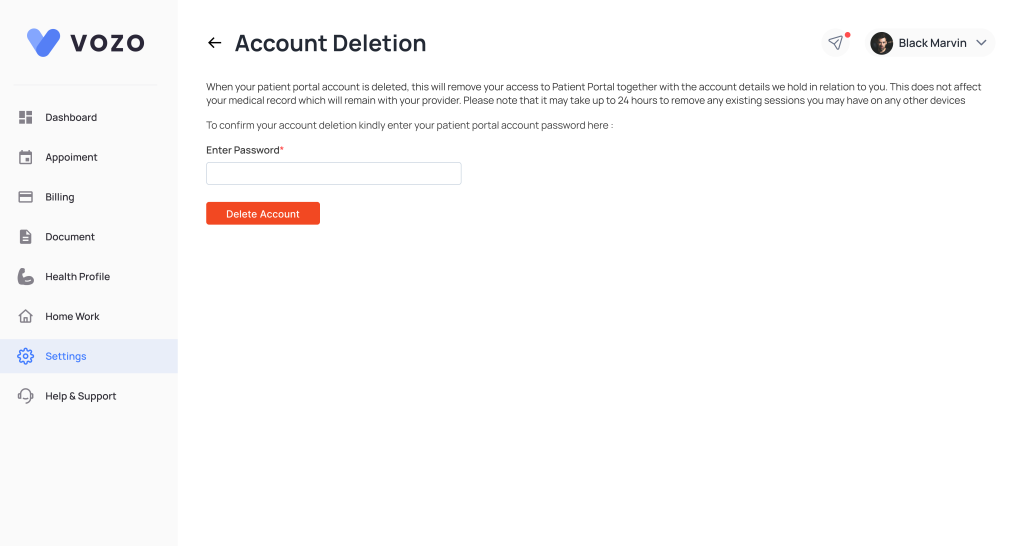This screenshot has width=1024, height=546.
Task: Click Black Marvin's profile avatar
Action: [x=881, y=43]
